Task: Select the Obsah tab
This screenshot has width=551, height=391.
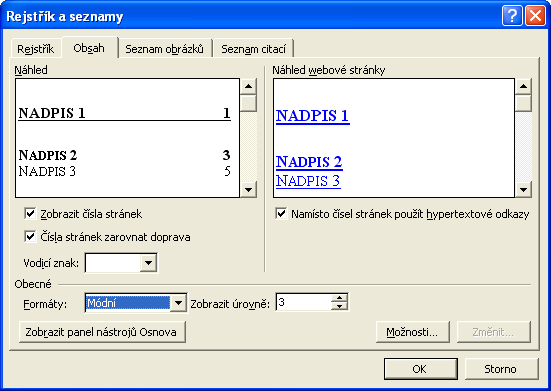Action: (x=89, y=48)
